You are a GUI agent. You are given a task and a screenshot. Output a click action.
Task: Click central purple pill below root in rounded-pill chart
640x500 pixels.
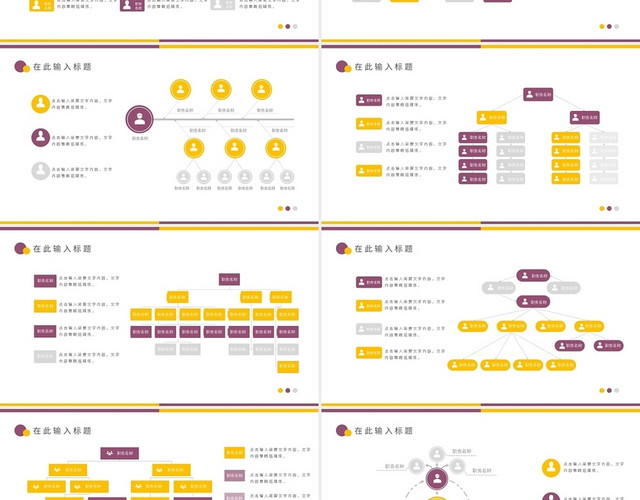pos(533,302)
